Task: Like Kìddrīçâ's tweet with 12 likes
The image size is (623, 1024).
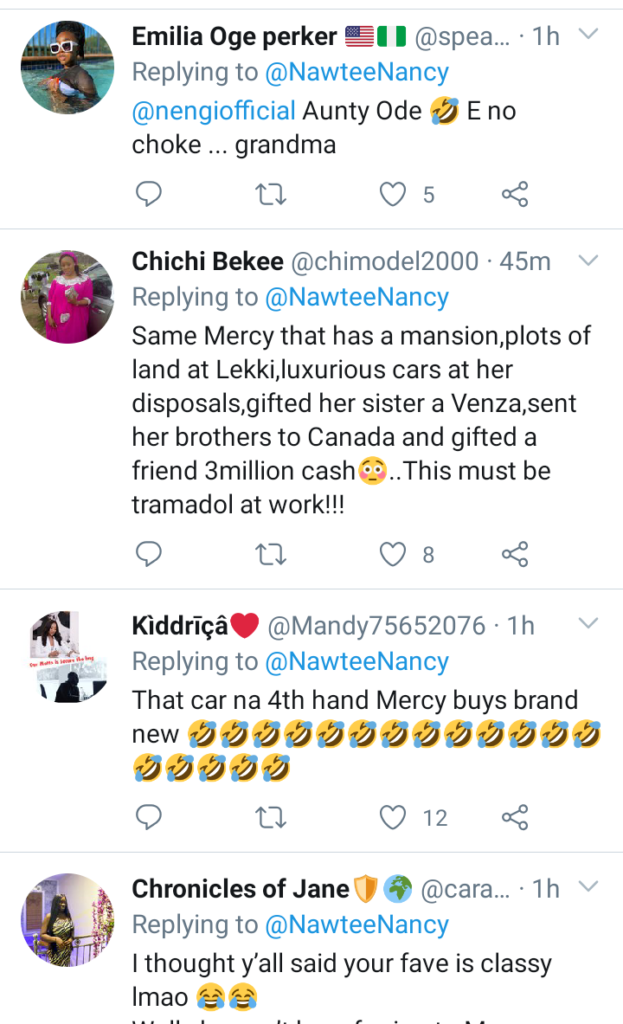Action: pyautogui.click(x=393, y=817)
